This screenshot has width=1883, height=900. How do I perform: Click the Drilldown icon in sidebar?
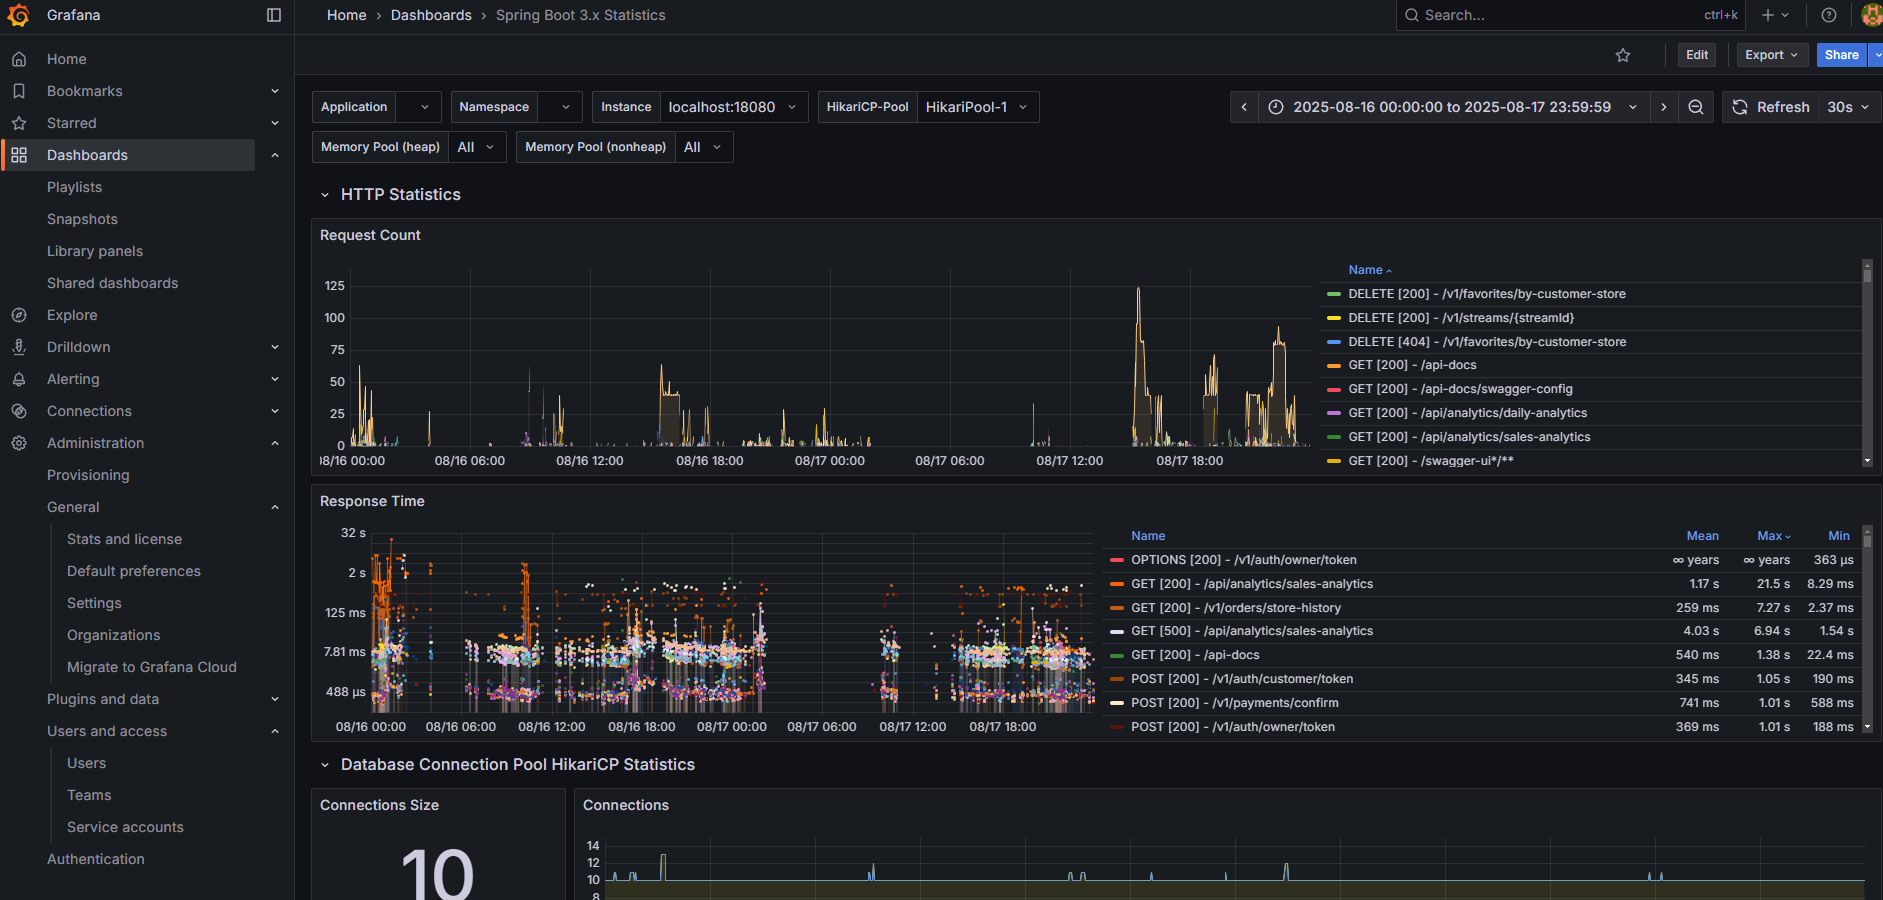[x=19, y=347]
